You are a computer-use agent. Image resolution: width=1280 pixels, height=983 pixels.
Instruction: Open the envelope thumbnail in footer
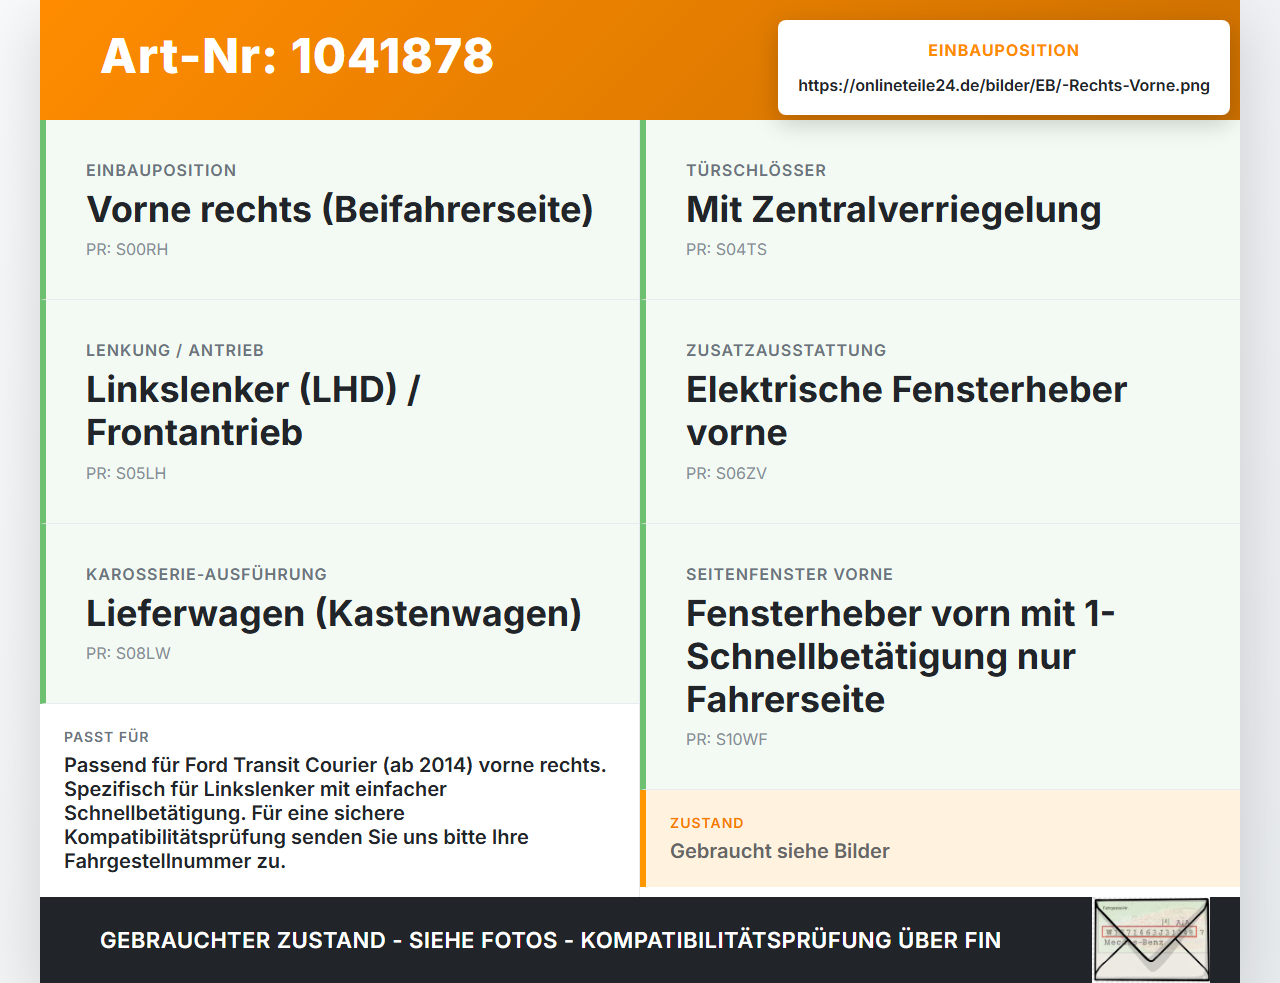(1151, 940)
